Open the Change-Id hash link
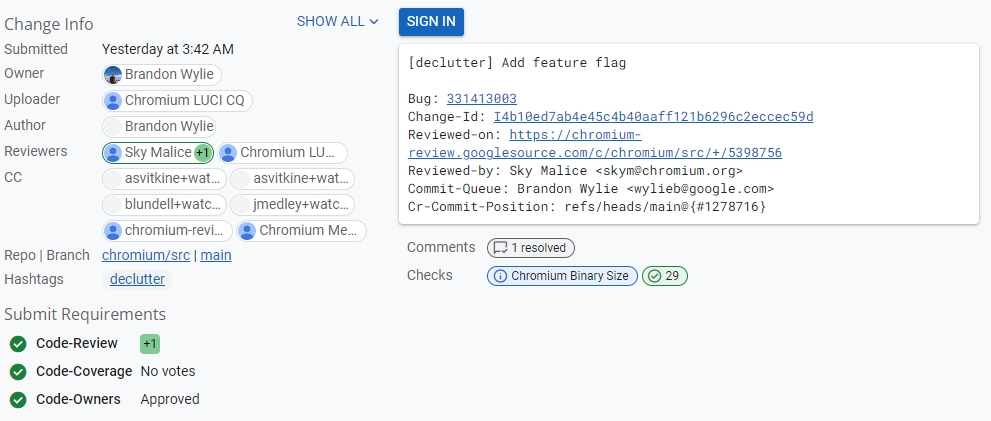The width and height of the screenshot is (991, 421). [653, 116]
